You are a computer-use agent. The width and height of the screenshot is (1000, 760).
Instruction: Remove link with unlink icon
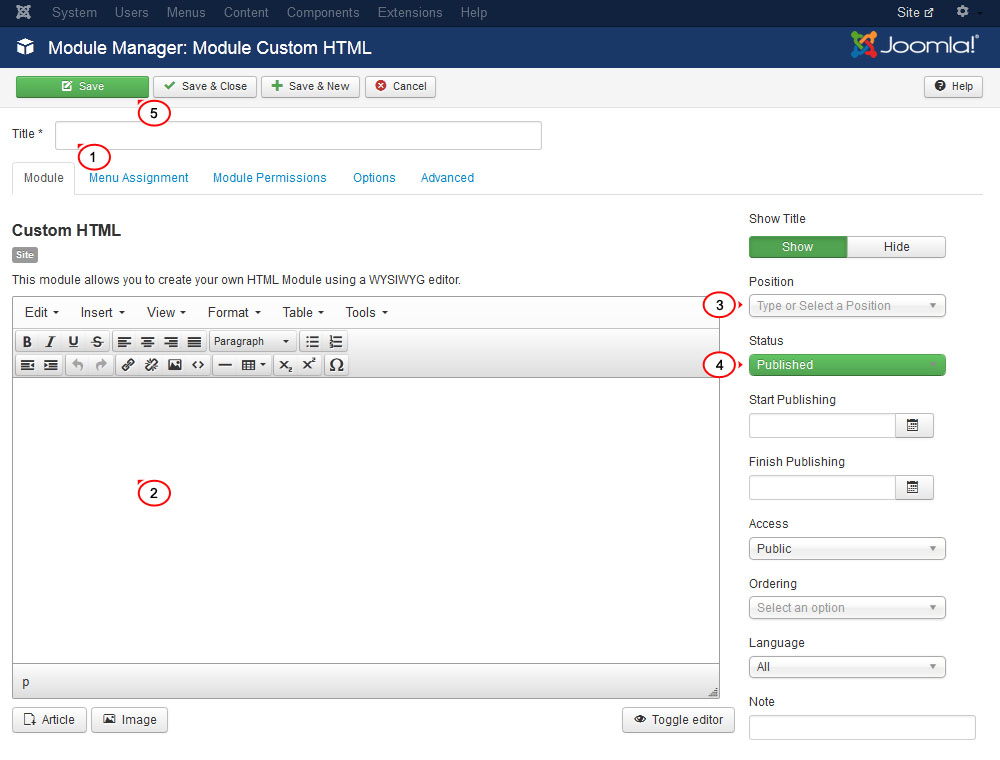pos(151,365)
